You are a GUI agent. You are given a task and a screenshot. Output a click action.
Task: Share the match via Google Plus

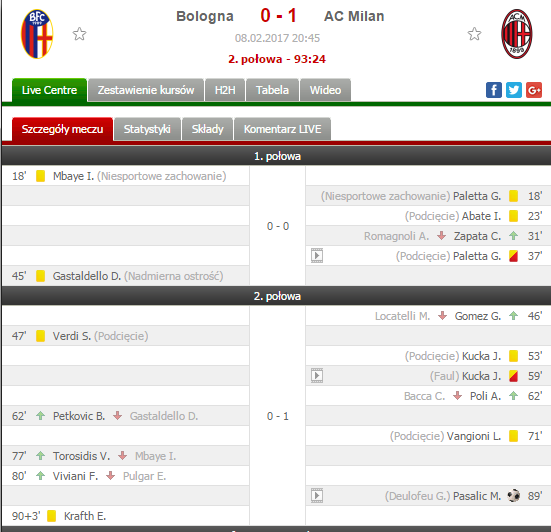(x=534, y=90)
